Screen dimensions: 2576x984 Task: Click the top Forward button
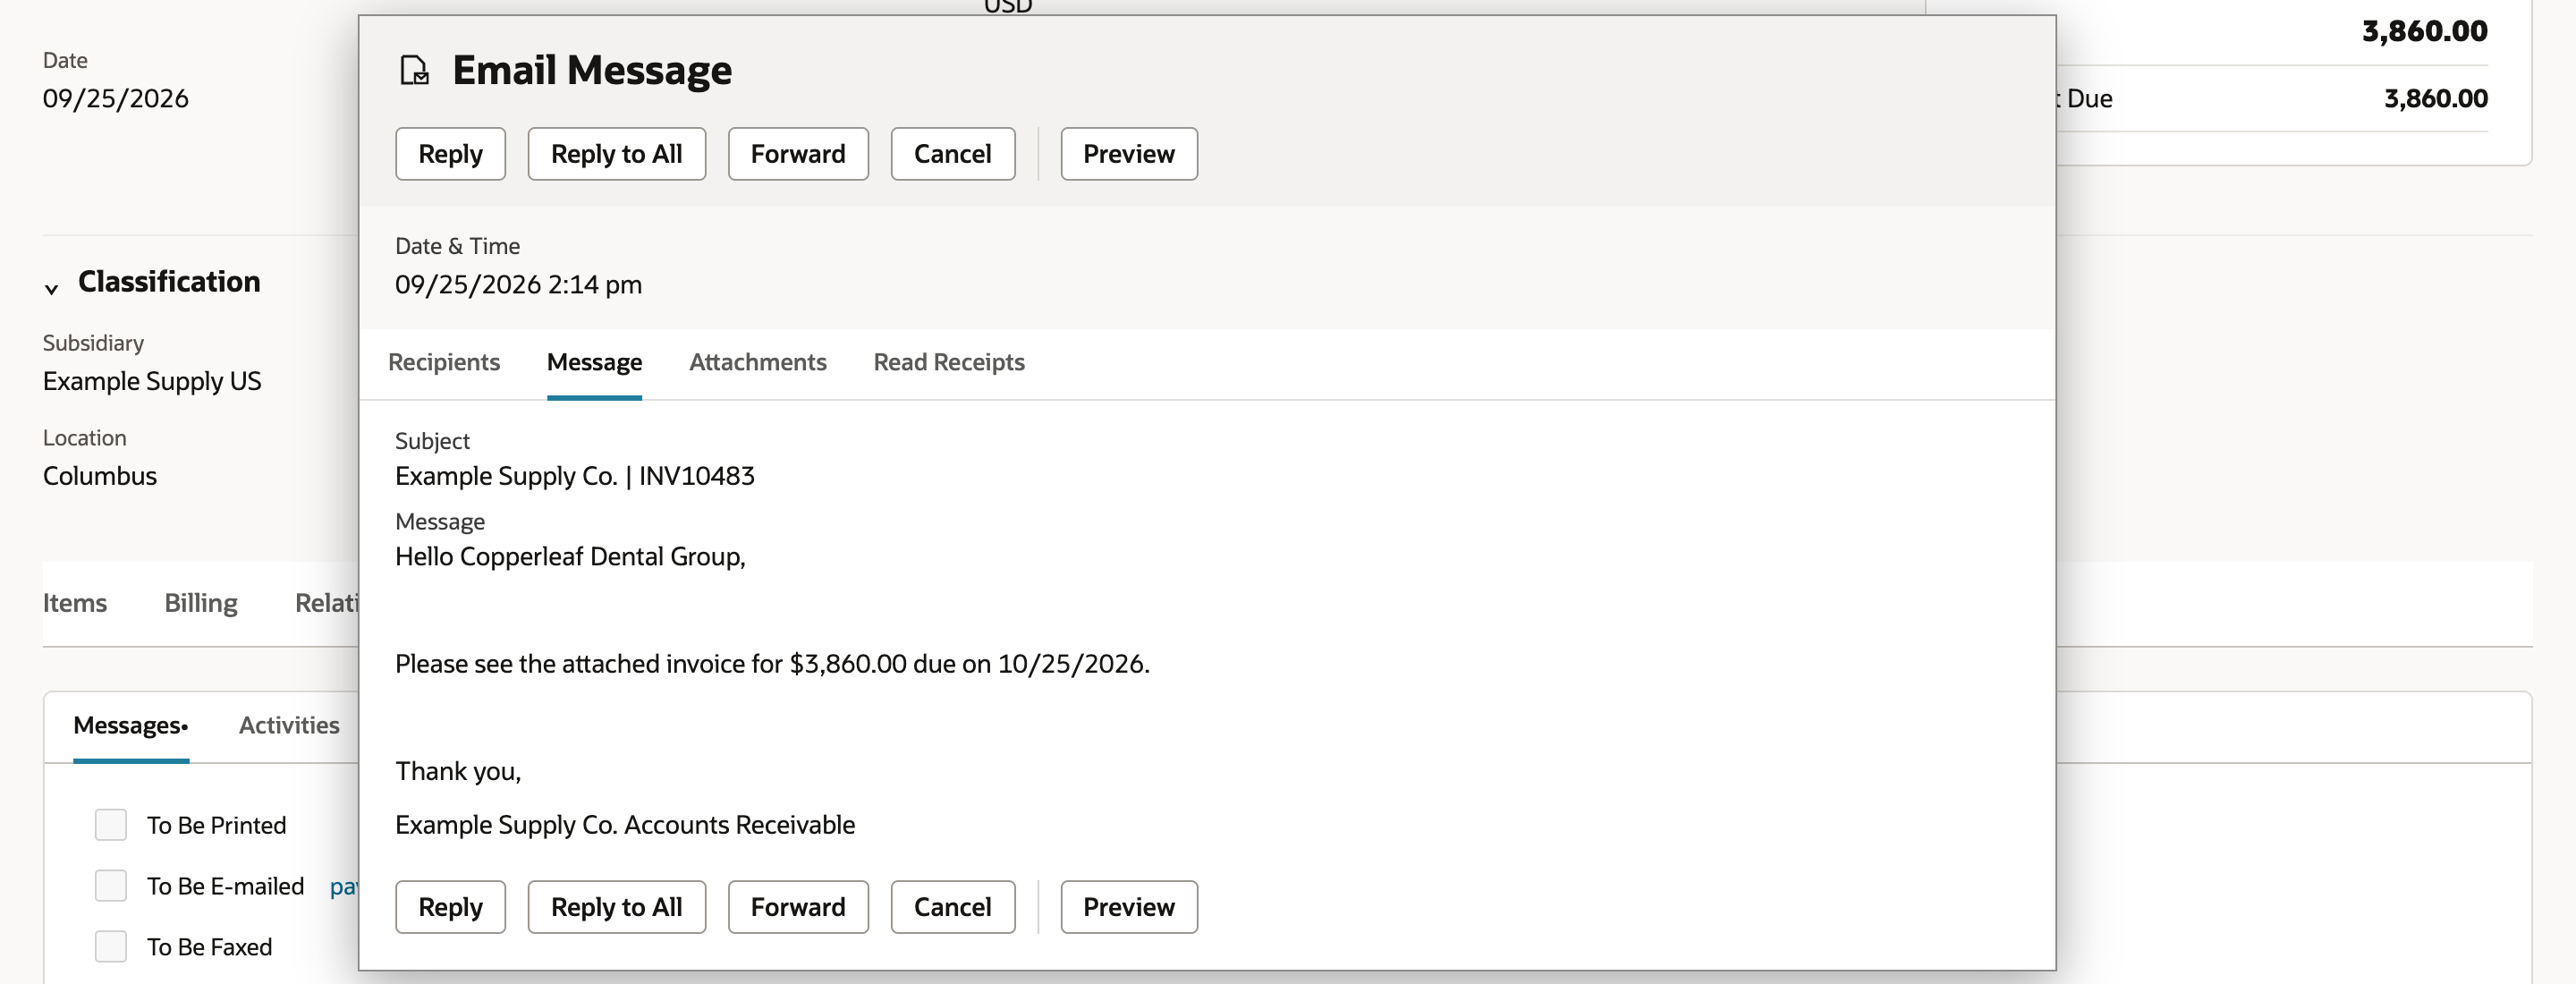tap(798, 154)
